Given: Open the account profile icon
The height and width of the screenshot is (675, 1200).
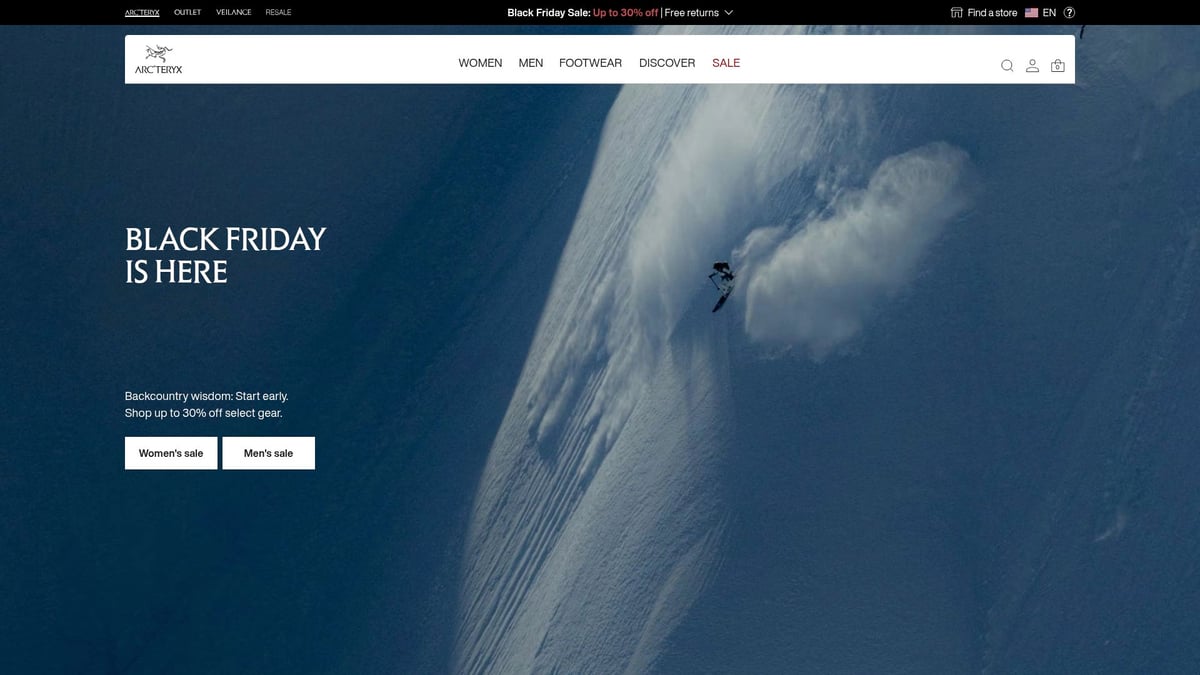Looking at the screenshot, I should point(1032,66).
